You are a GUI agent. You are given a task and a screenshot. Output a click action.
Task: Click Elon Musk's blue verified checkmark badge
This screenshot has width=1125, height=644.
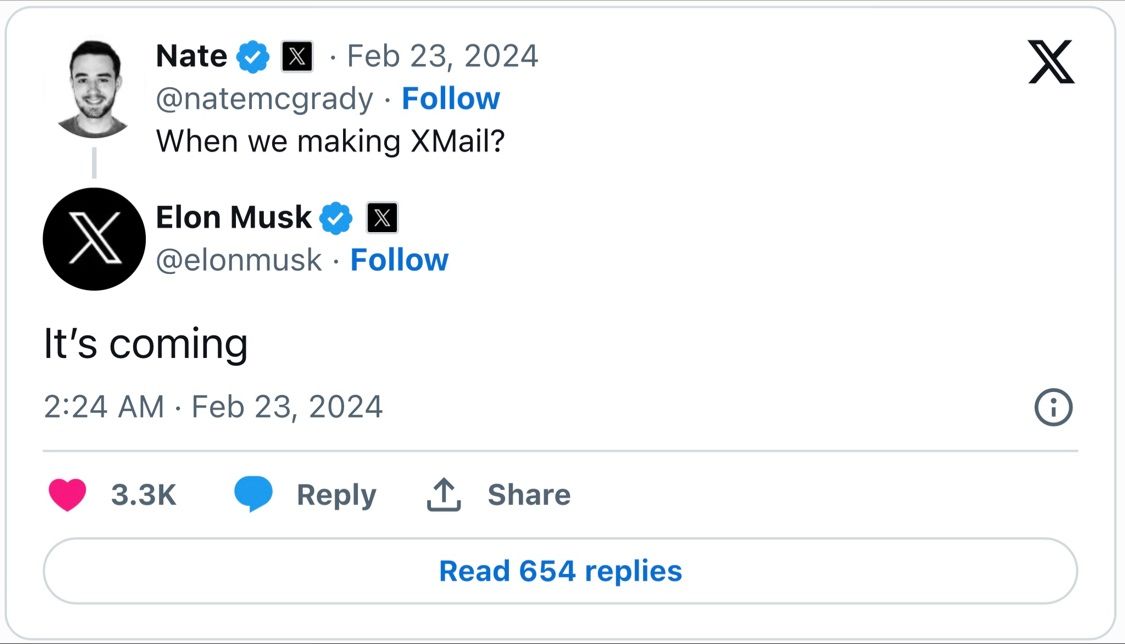[x=336, y=217]
